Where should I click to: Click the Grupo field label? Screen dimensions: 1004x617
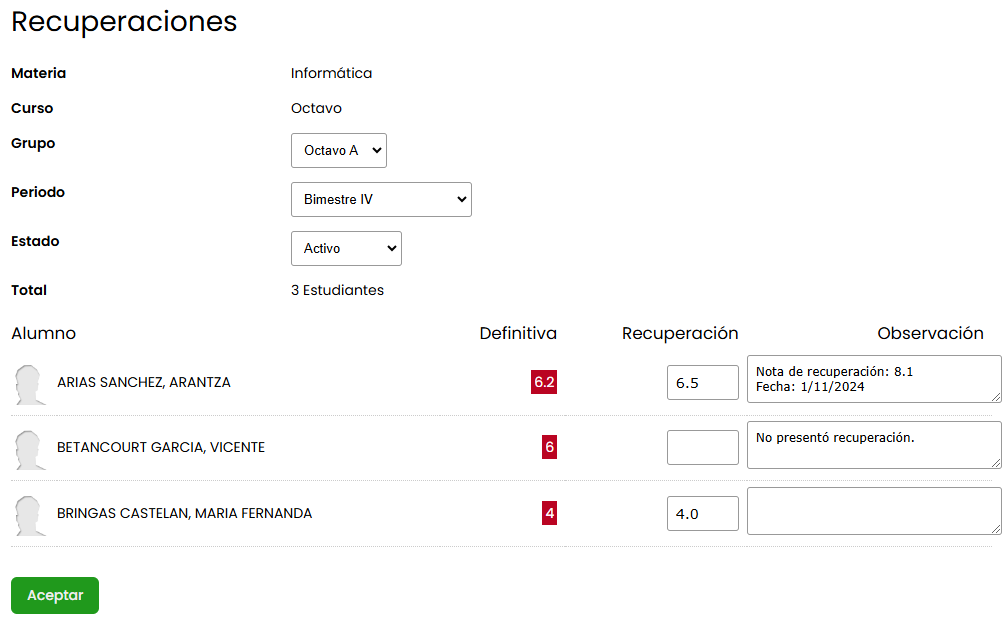pos(33,143)
